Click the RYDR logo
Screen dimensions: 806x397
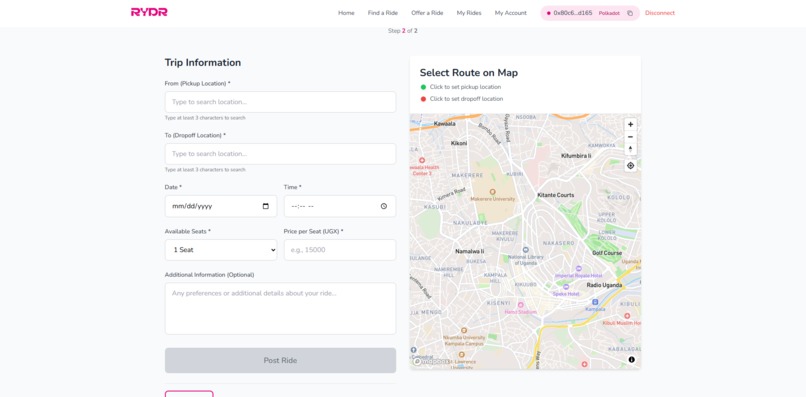(149, 12)
